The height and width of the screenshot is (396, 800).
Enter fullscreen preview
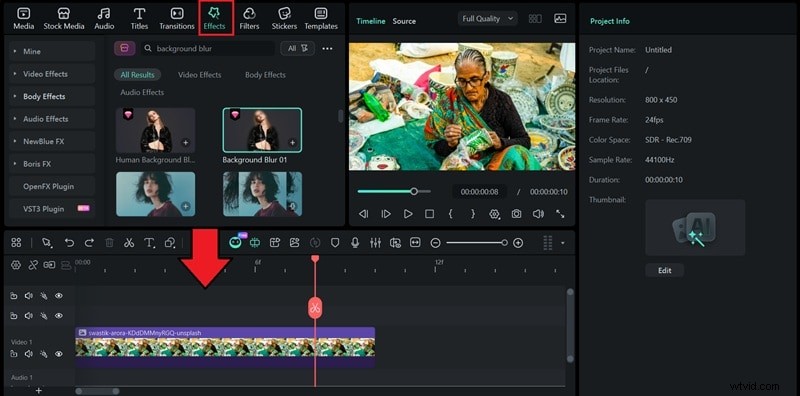coord(560,214)
